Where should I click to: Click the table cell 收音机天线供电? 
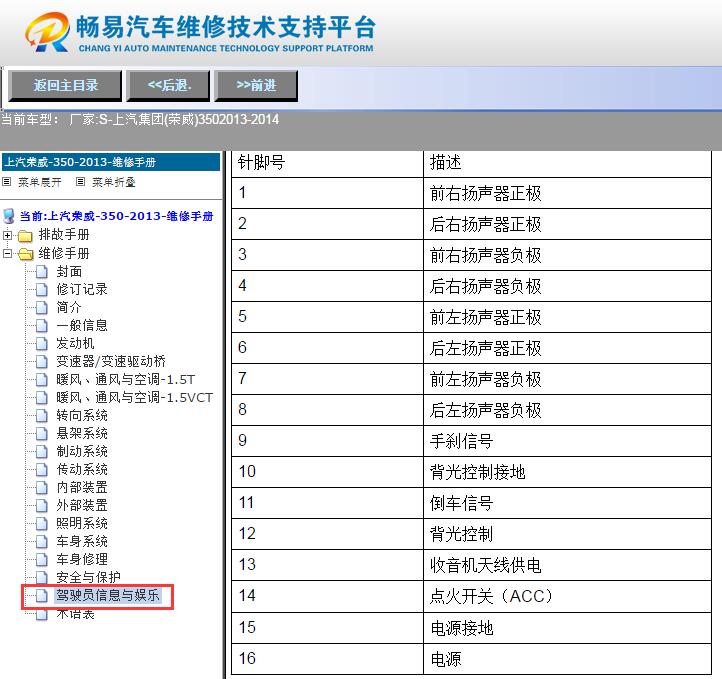(x=567, y=565)
